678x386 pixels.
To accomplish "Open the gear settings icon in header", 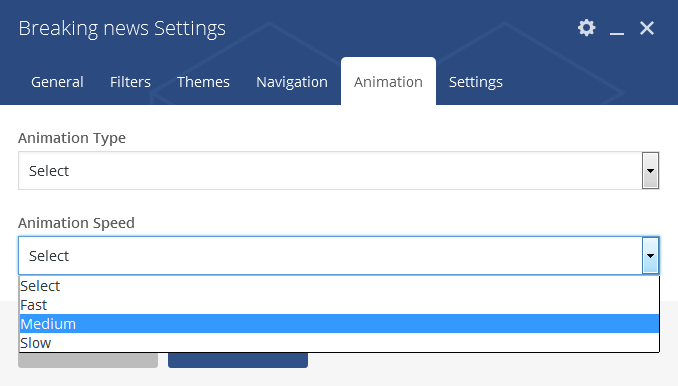I will click(x=586, y=28).
